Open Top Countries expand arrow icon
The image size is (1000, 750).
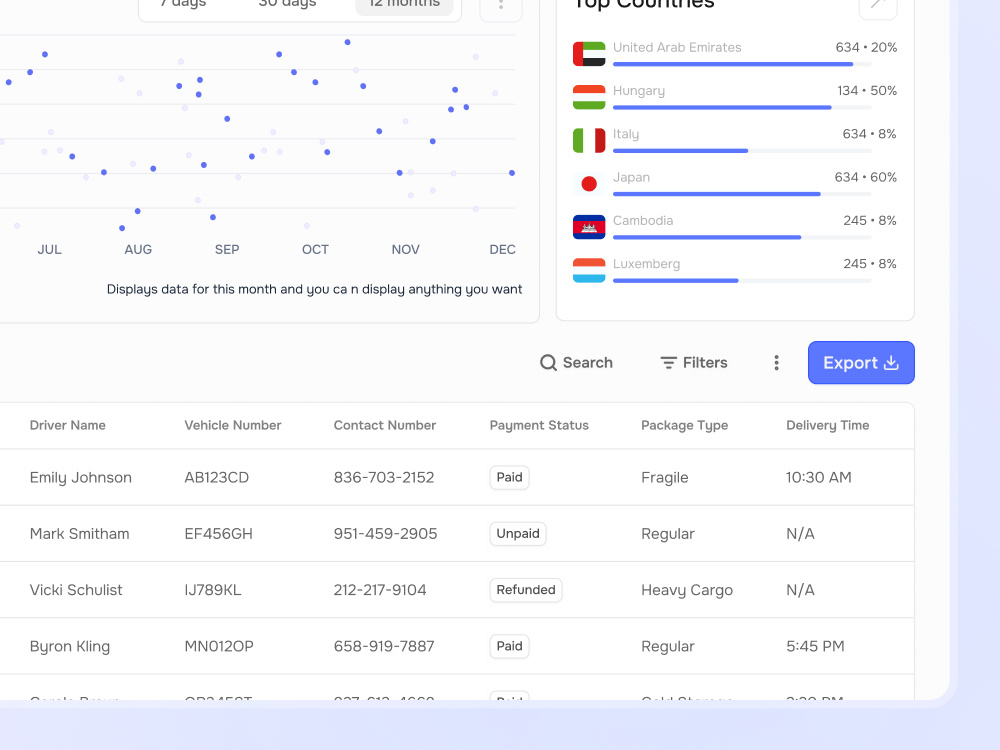(x=878, y=5)
